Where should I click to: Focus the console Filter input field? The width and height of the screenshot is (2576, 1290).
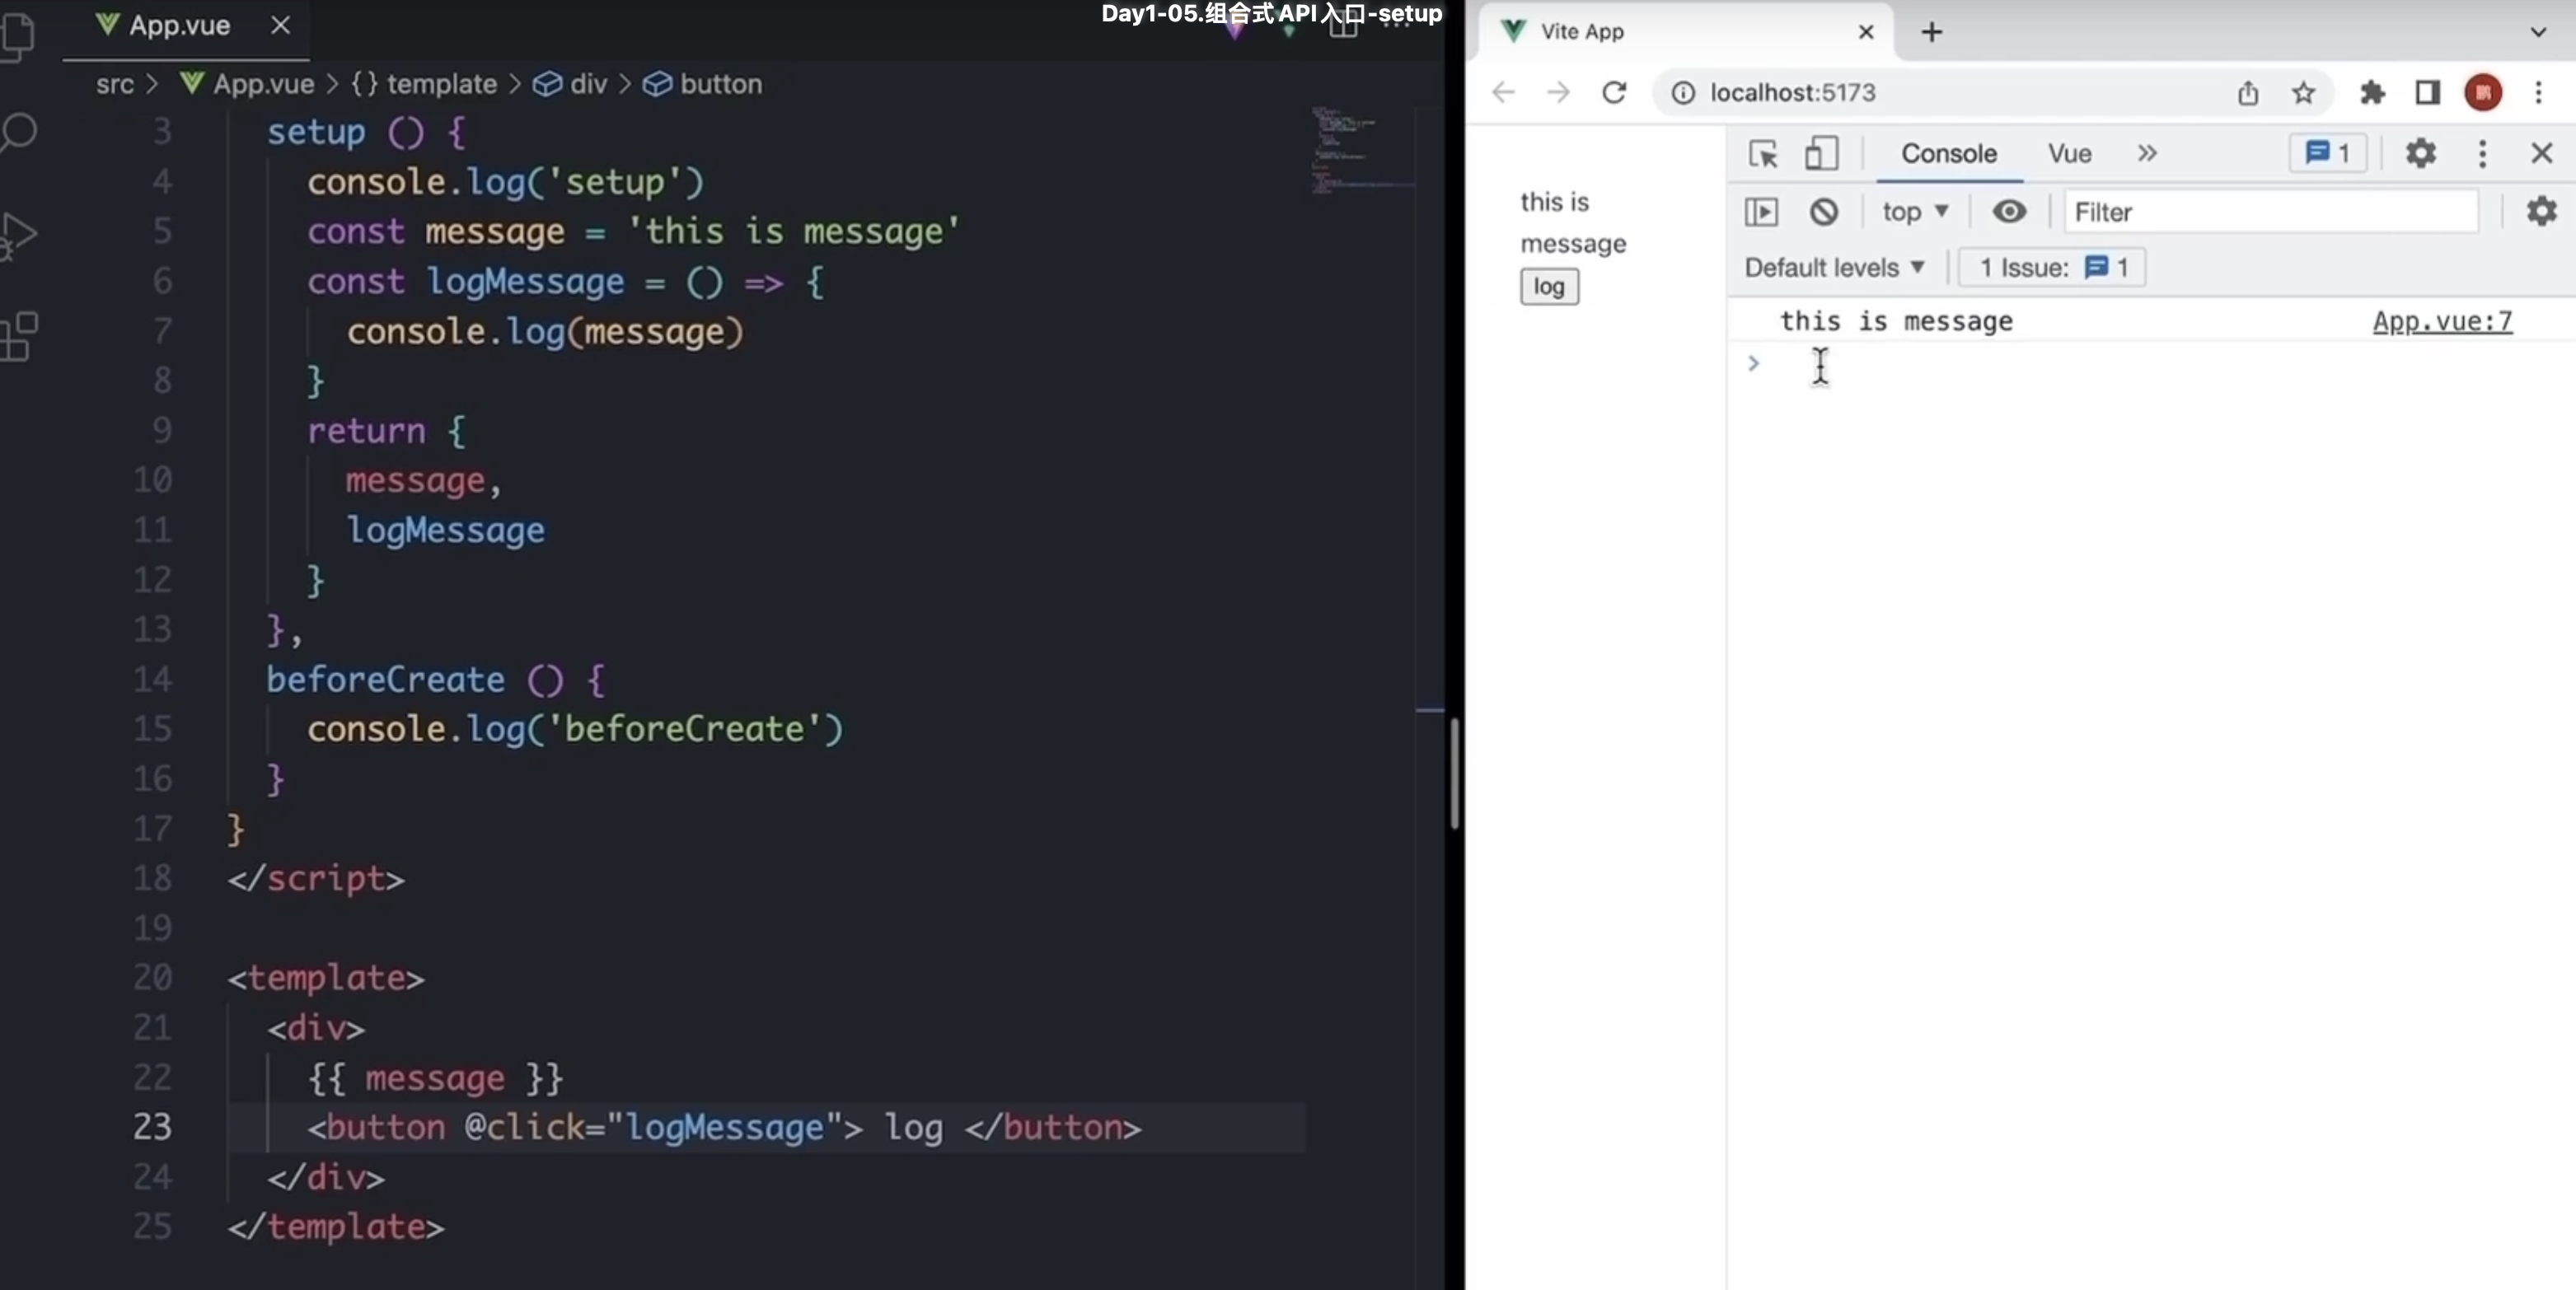click(2270, 212)
